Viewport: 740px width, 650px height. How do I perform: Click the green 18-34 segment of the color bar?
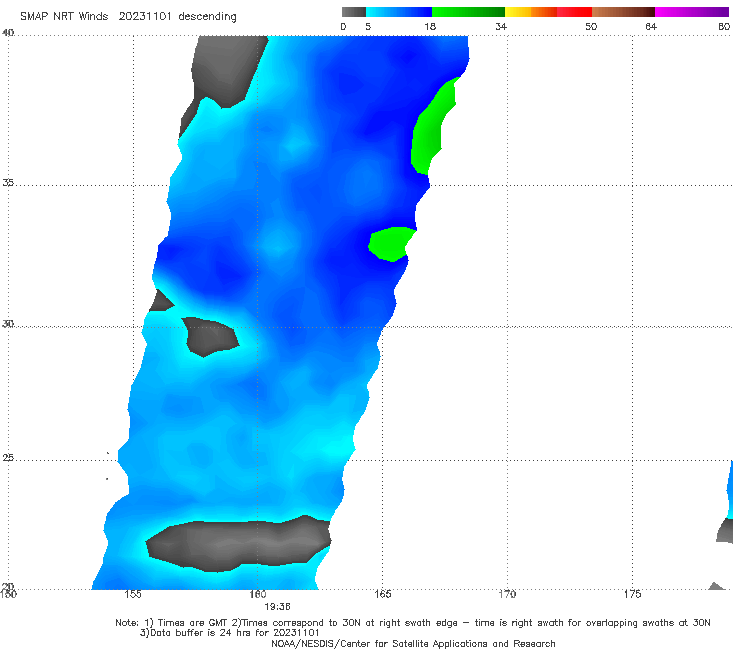(x=468, y=12)
